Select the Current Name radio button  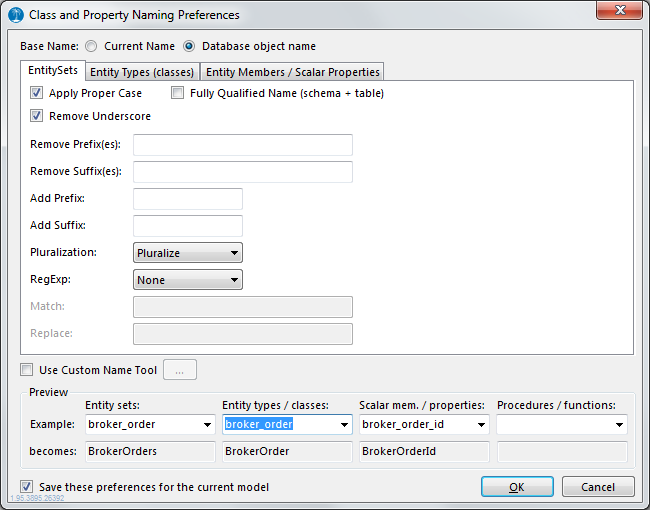click(92, 46)
